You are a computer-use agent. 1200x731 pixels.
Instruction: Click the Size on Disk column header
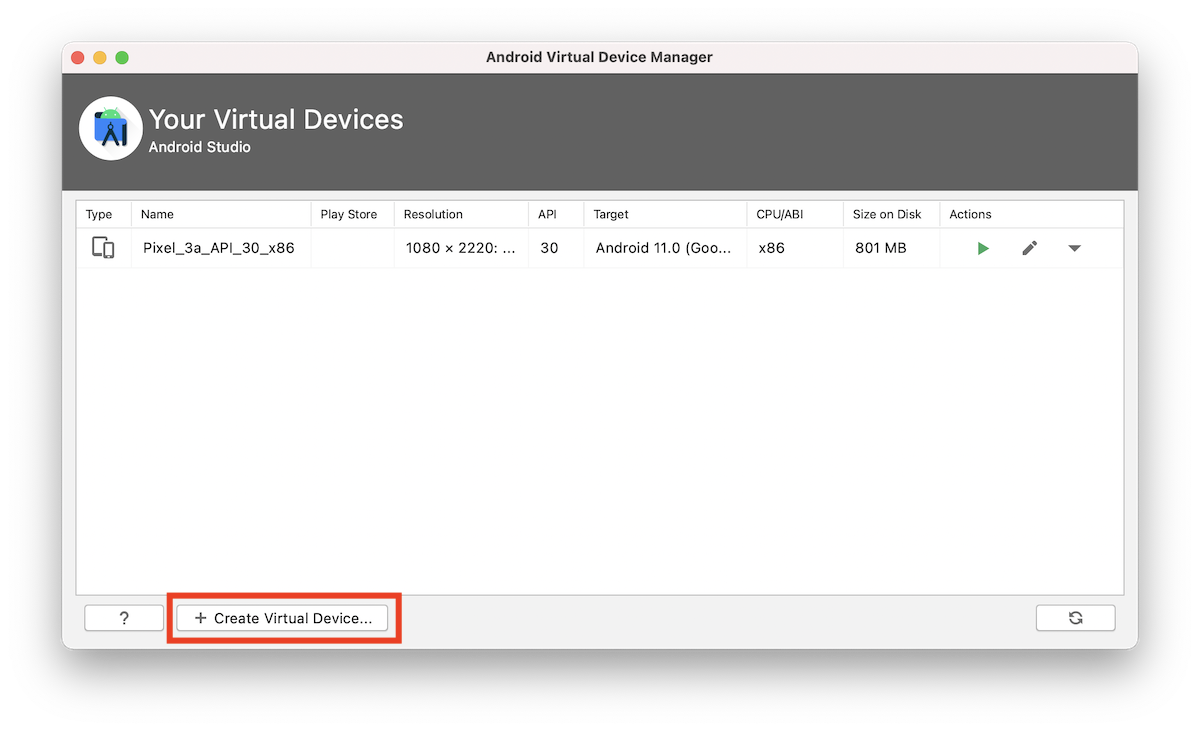tap(891, 214)
